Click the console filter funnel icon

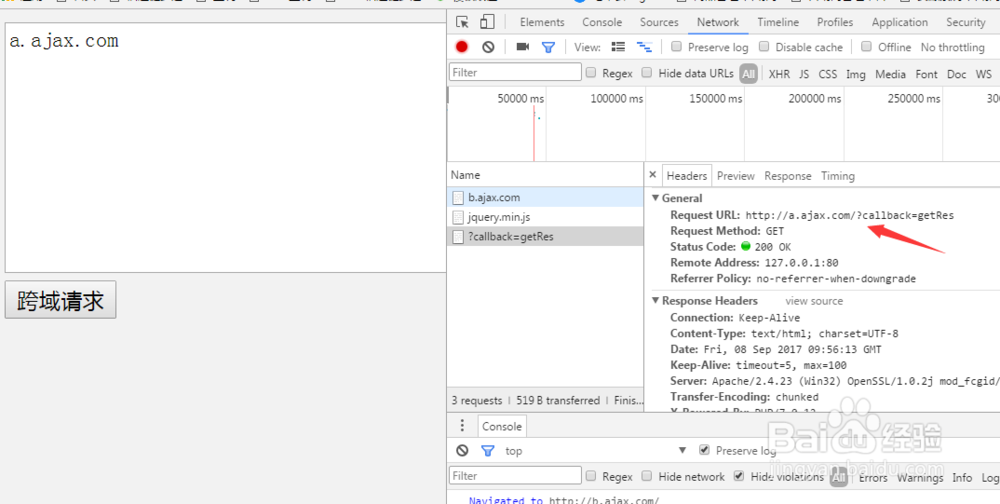coord(488,450)
